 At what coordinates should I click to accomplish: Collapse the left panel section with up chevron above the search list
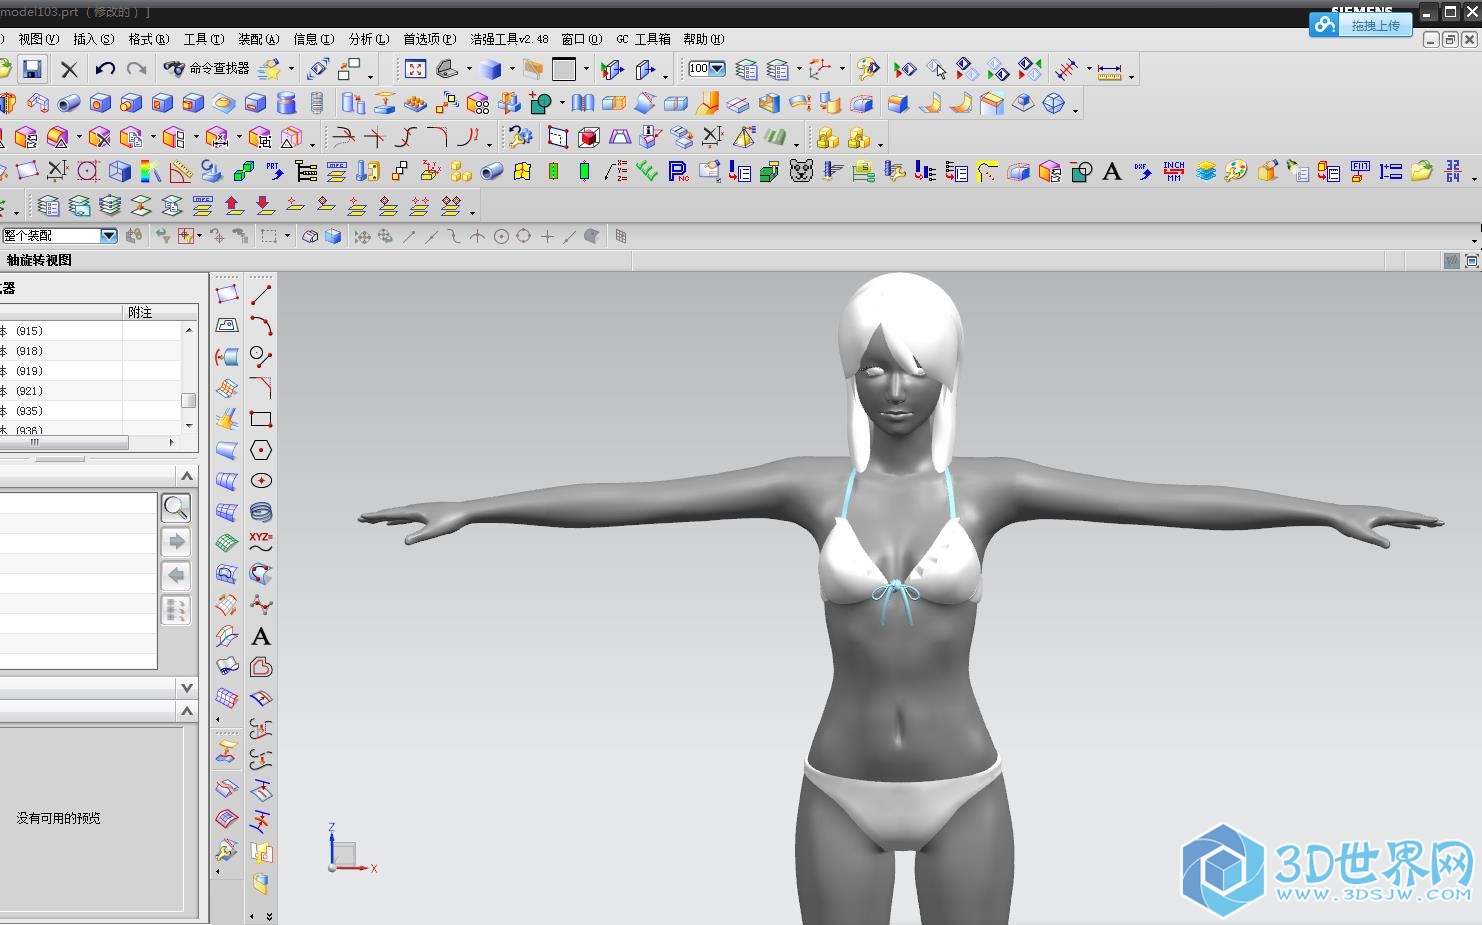[186, 475]
